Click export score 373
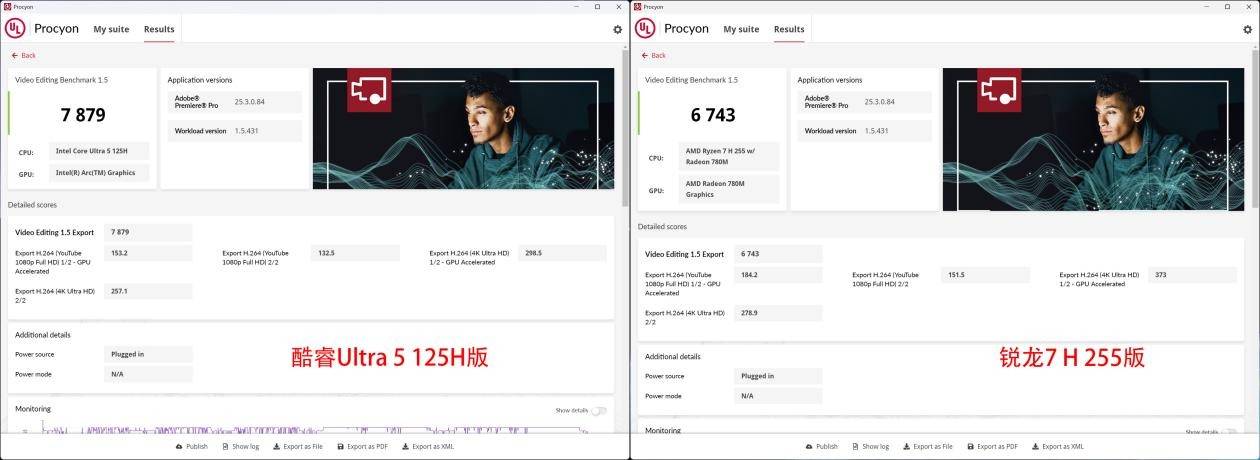This screenshot has height=460, width=1260. click(1194, 275)
